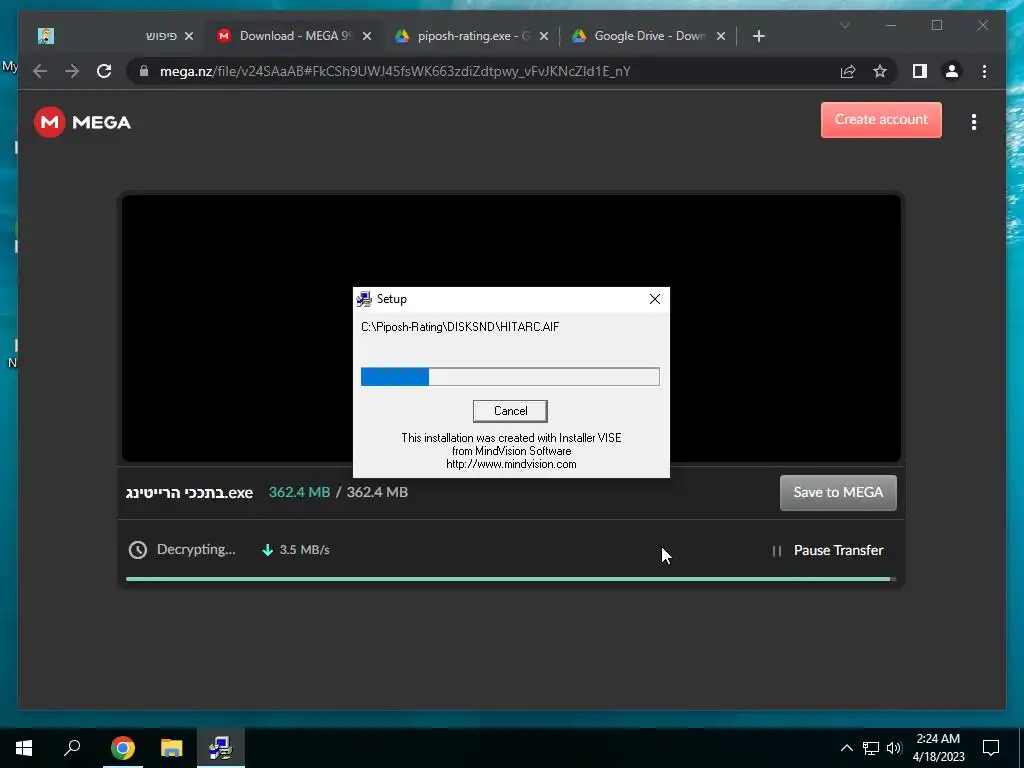The height and width of the screenshot is (768, 1024).
Task: Click the Decrypting clock icon
Action: click(137, 550)
